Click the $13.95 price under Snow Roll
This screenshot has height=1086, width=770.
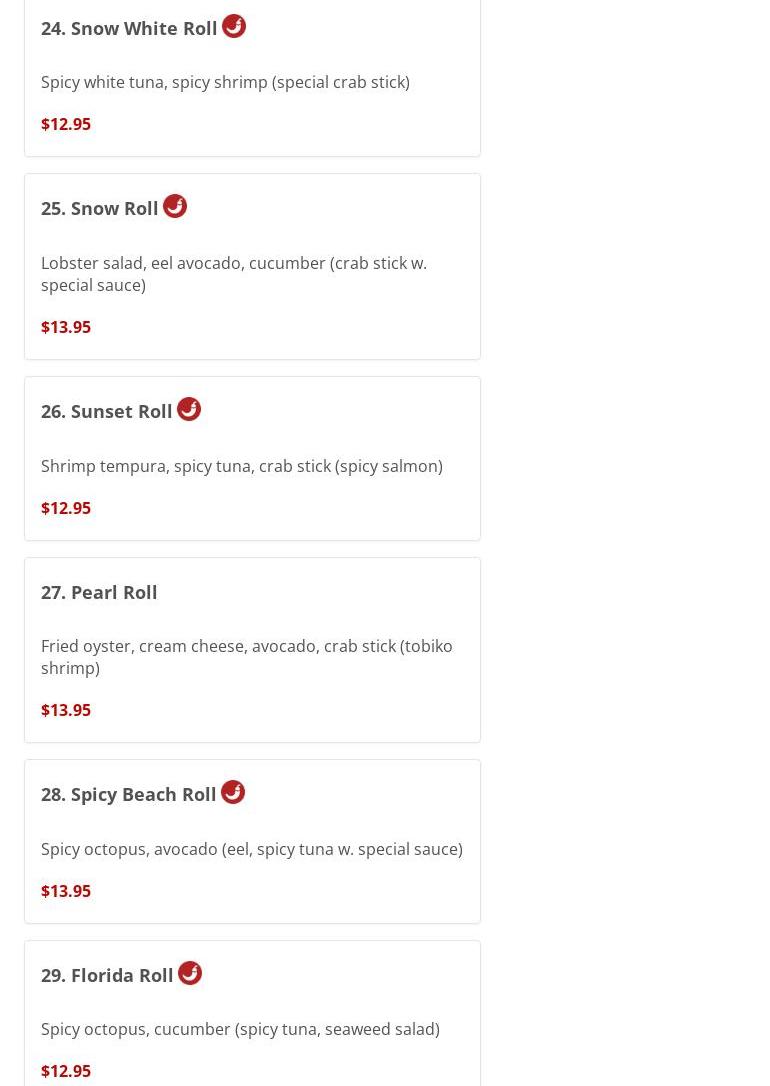[x=66, y=327]
